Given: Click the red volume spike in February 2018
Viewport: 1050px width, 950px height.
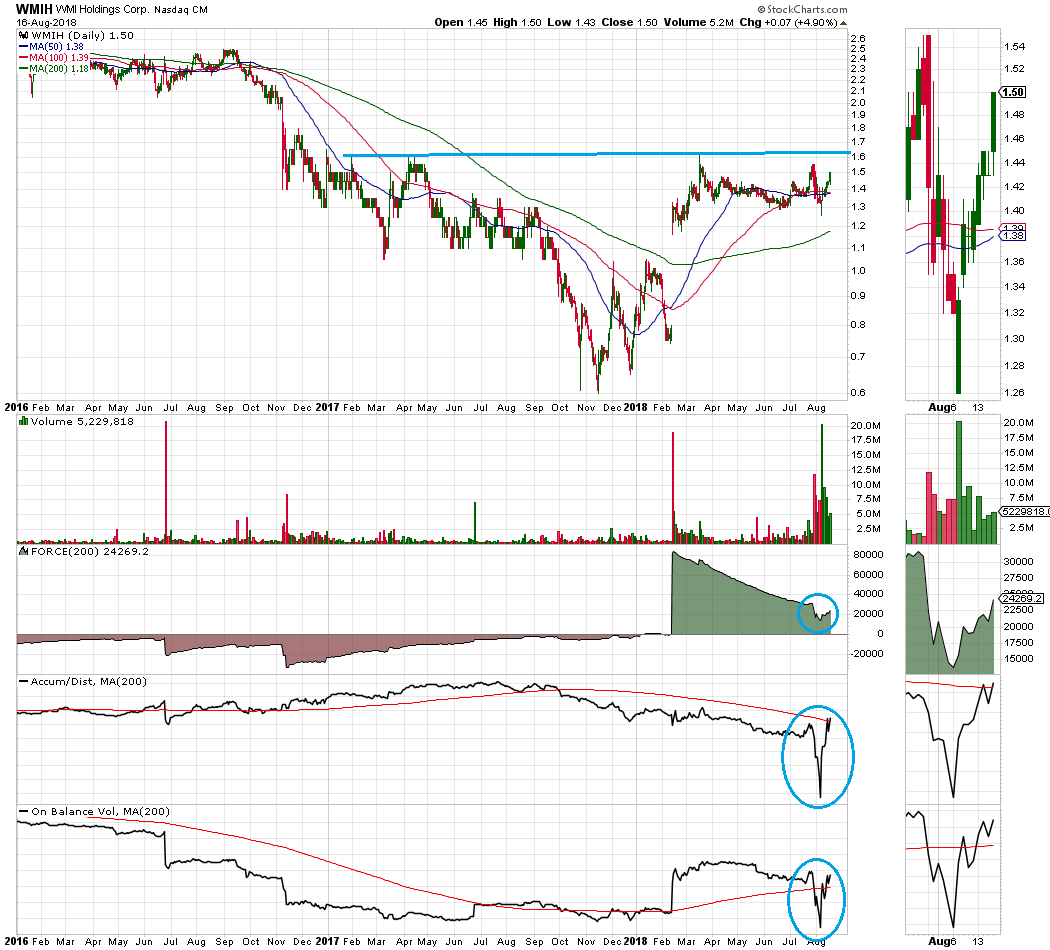Looking at the screenshot, I should pyautogui.click(x=672, y=487).
